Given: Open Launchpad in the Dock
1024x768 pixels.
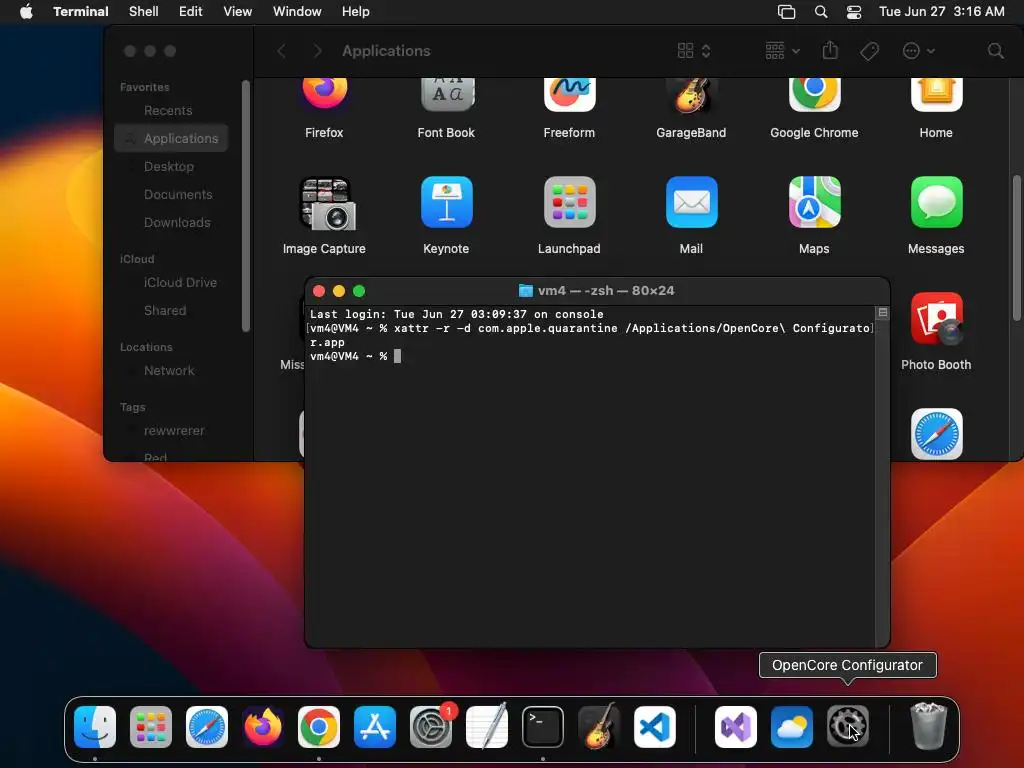Looking at the screenshot, I should pos(151,727).
